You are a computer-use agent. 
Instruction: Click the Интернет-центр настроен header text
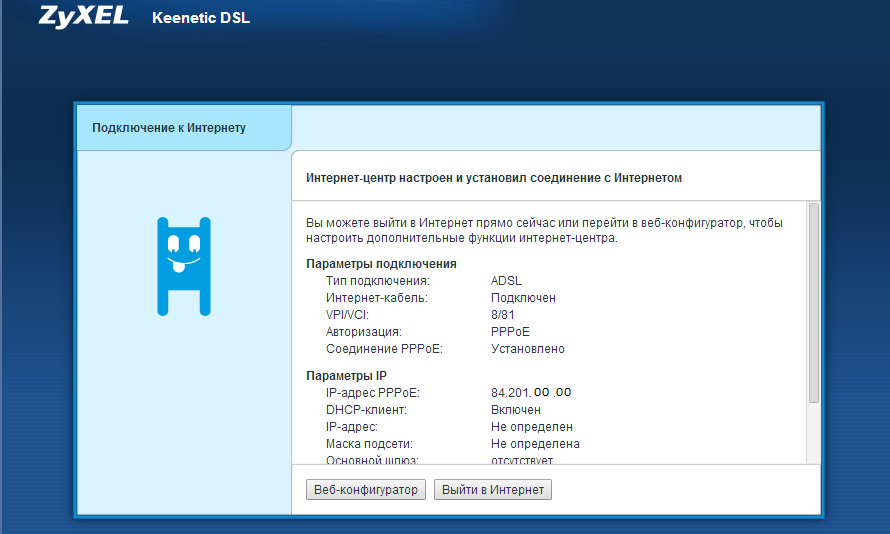point(493,177)
